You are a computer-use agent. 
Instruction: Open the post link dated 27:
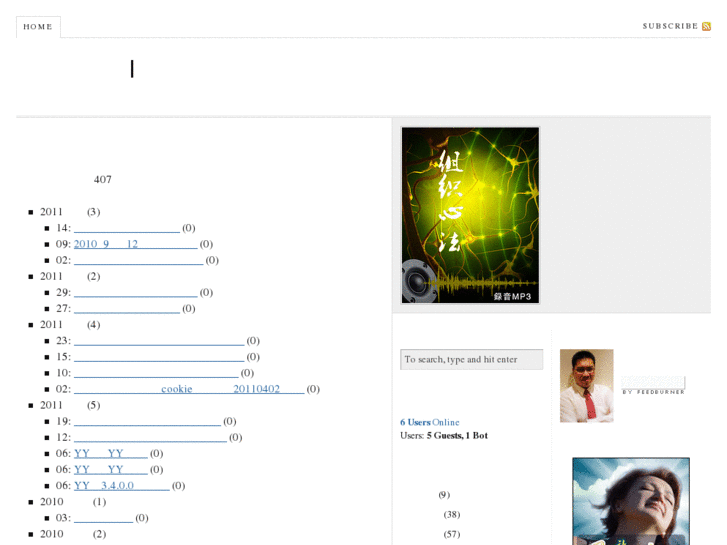pos(127,308)
